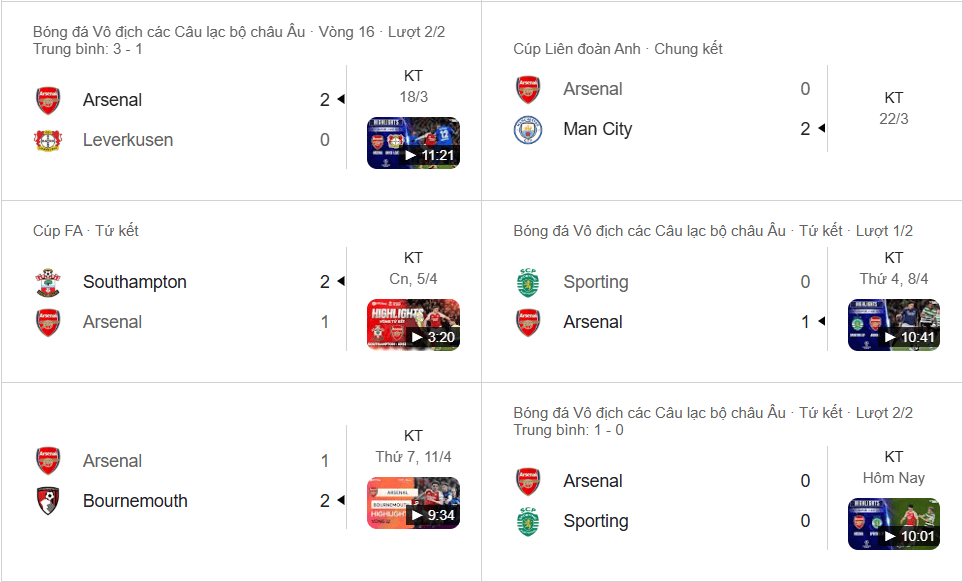This screenshot has width=963, height=582.
Task: Click the Sporting team name in today's match
Action: click(x=596, y=521)
